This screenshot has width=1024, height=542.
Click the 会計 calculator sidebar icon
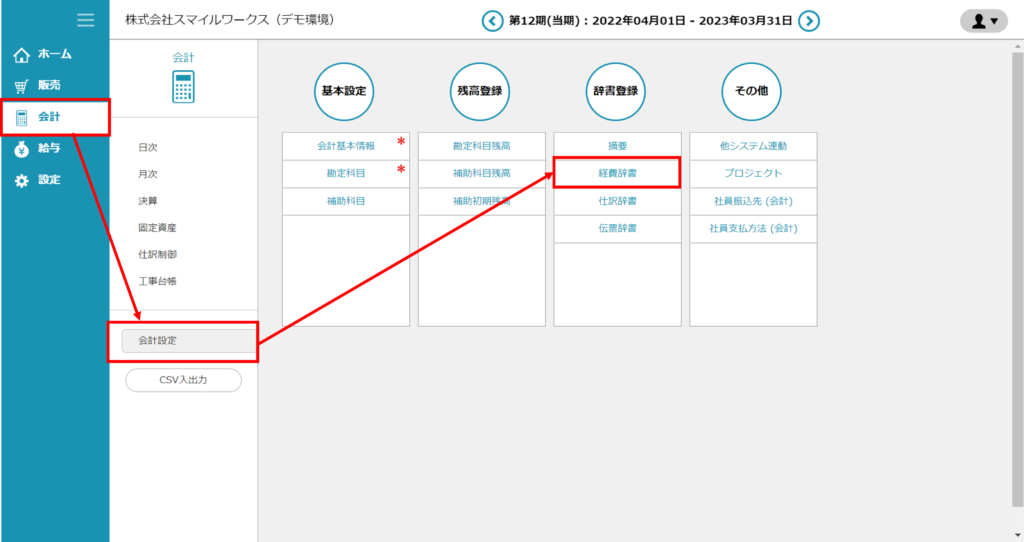point(22,118)
